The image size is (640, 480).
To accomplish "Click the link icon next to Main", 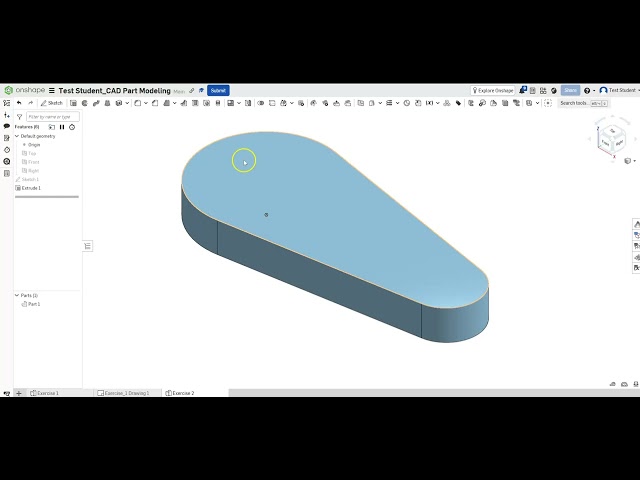I will tap(191, 91).
